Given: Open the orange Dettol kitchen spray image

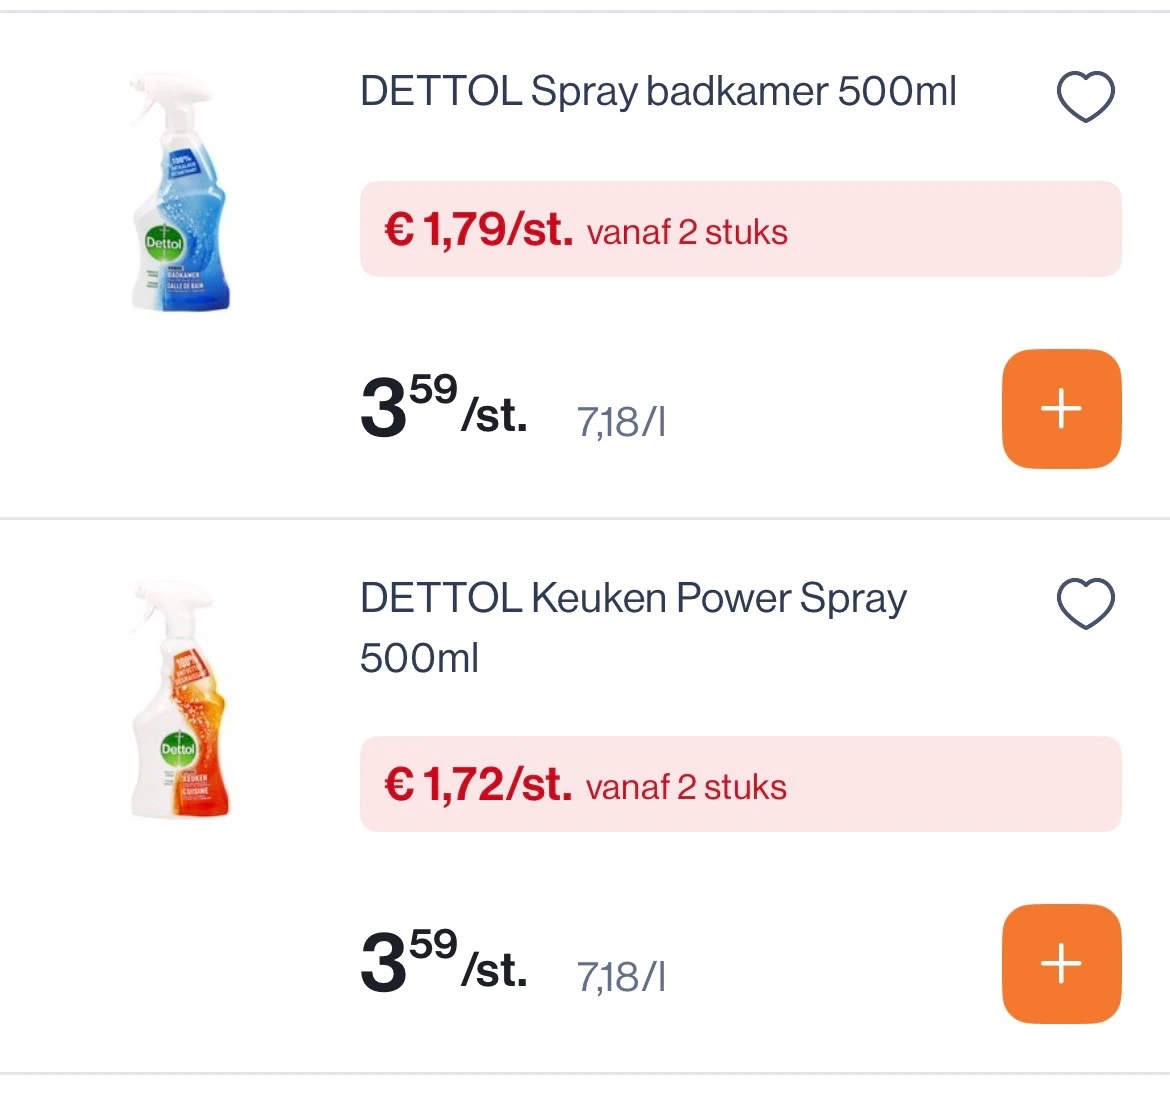Looking at the screenshot, I should (180, 700).
